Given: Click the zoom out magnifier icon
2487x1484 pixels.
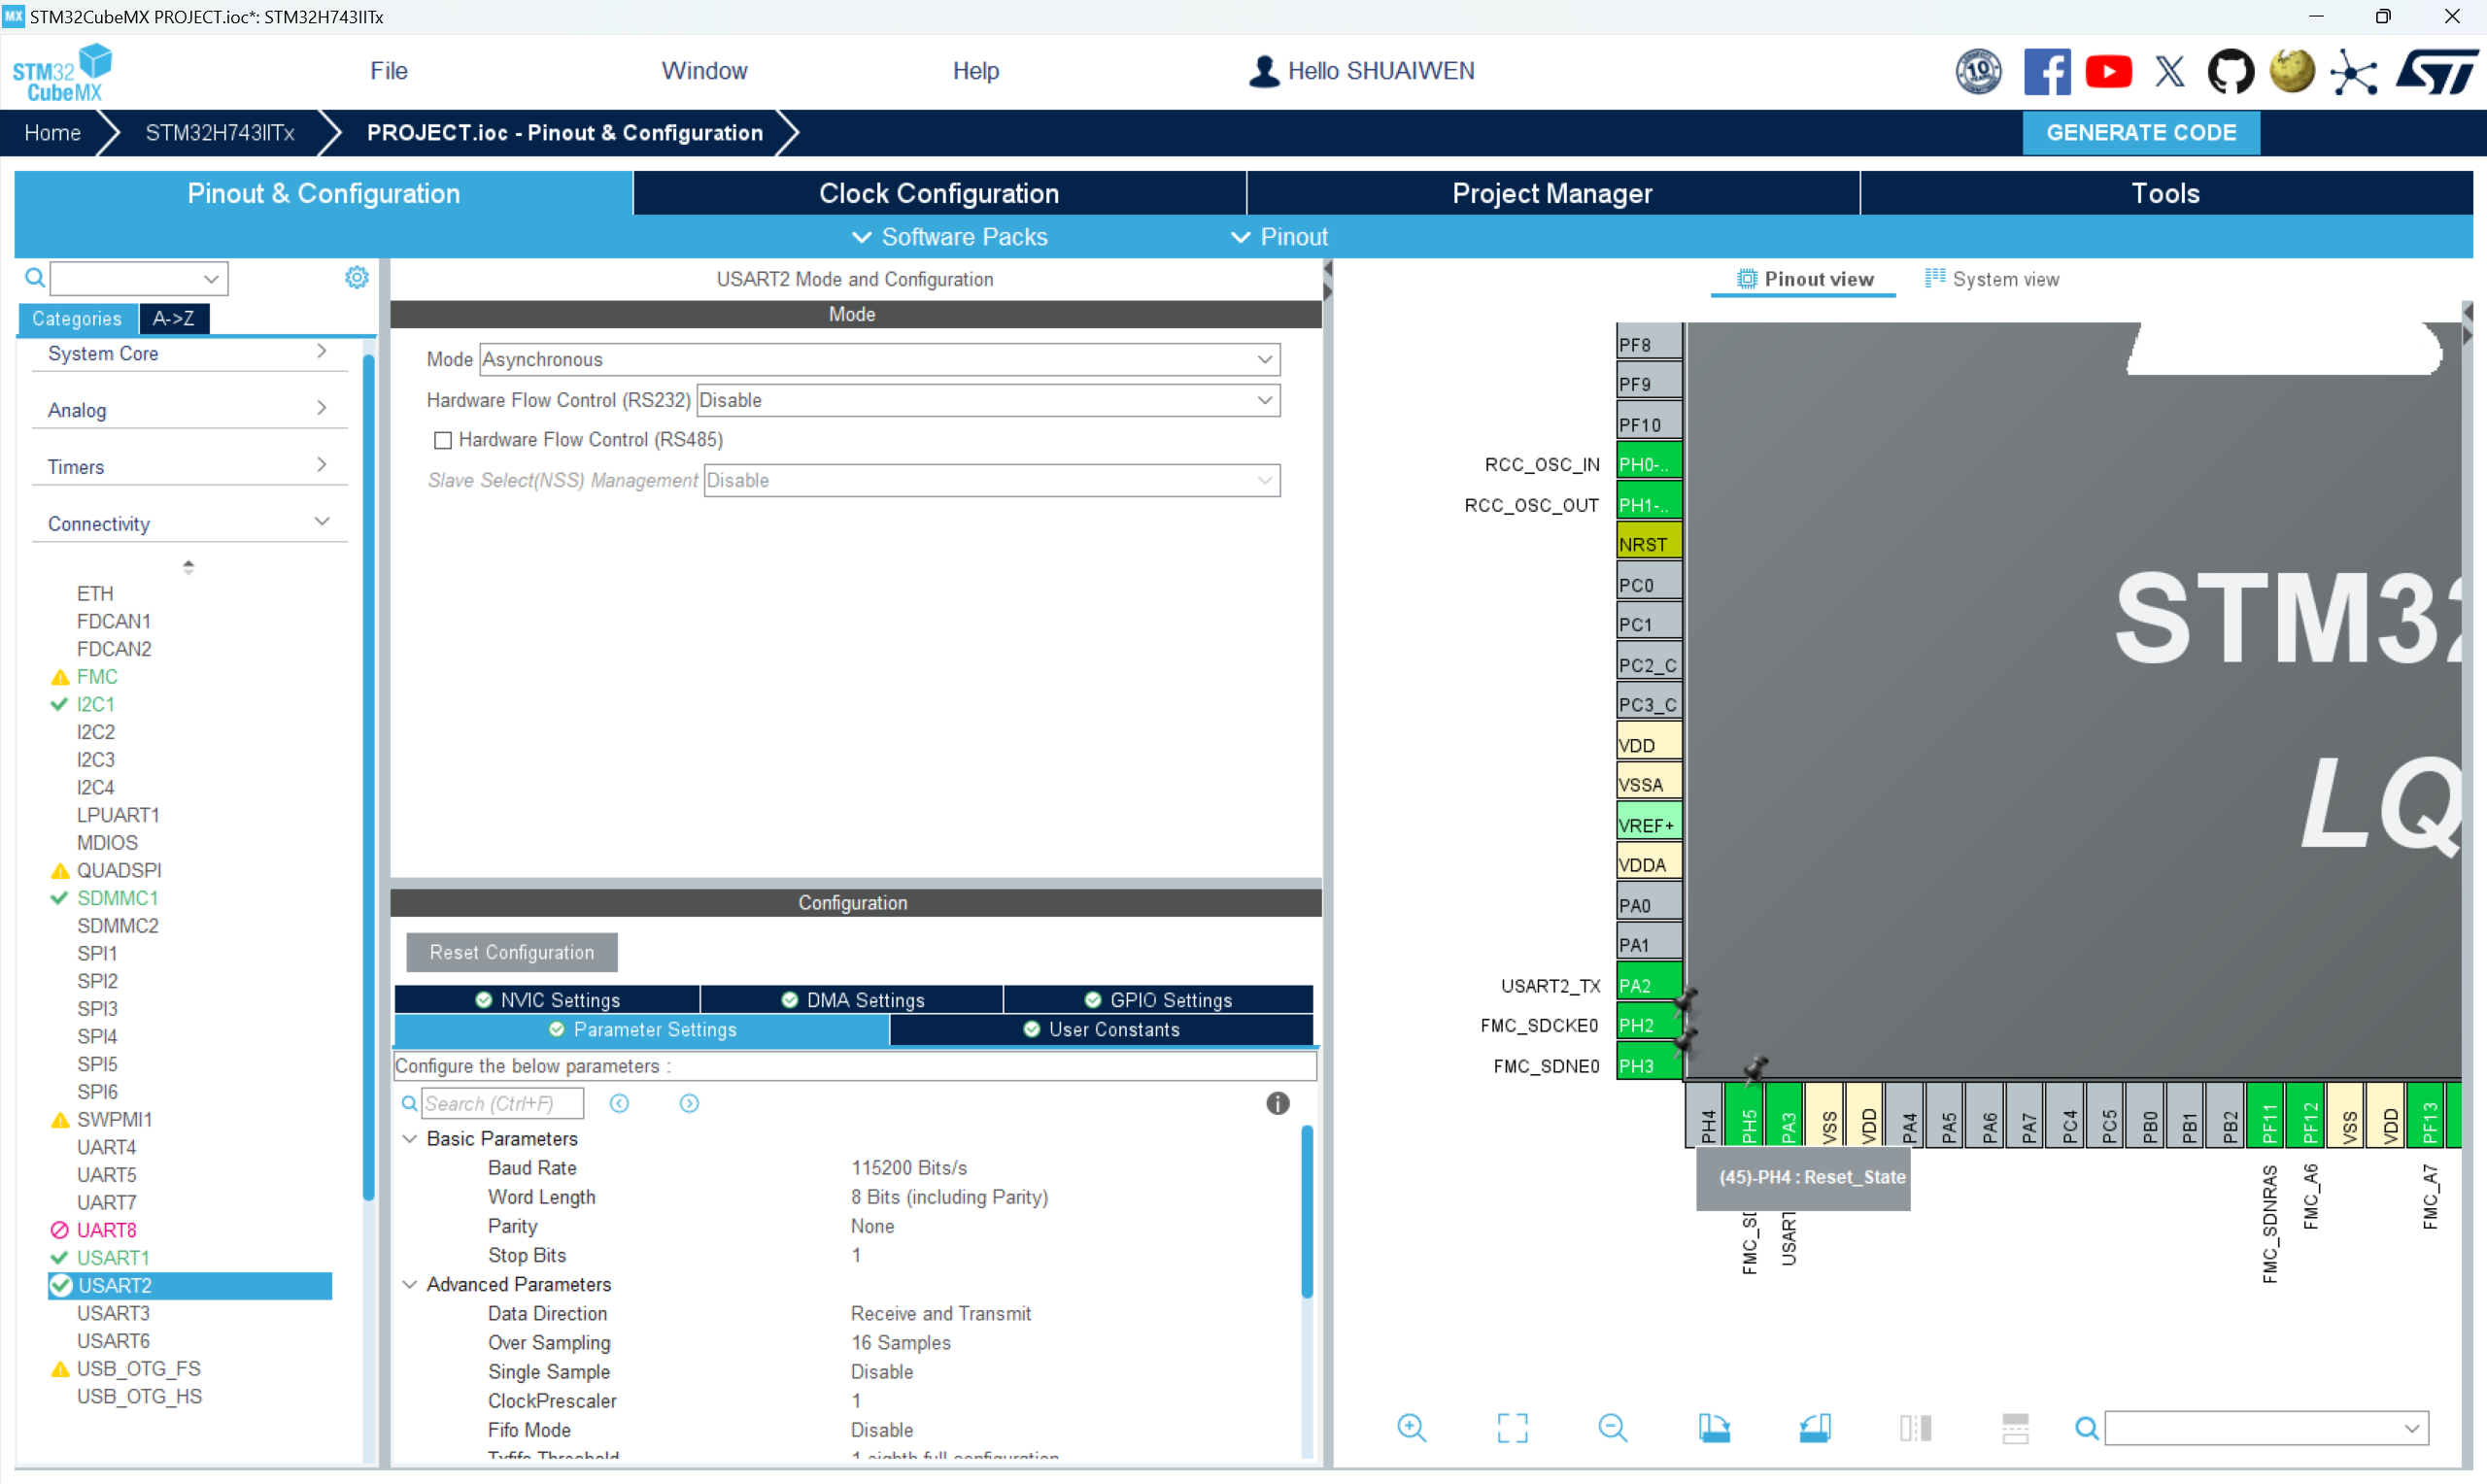Looking at the screenshot, I should point(1612,1428).
